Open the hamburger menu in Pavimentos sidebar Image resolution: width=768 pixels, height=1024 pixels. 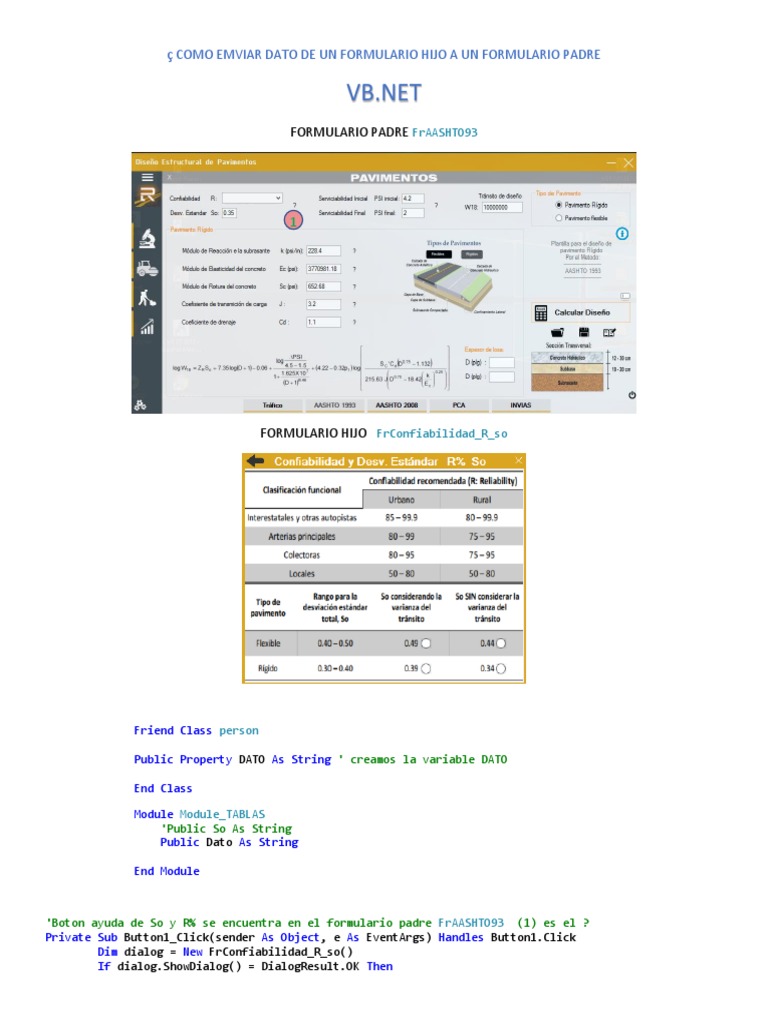tap(148, 177)
